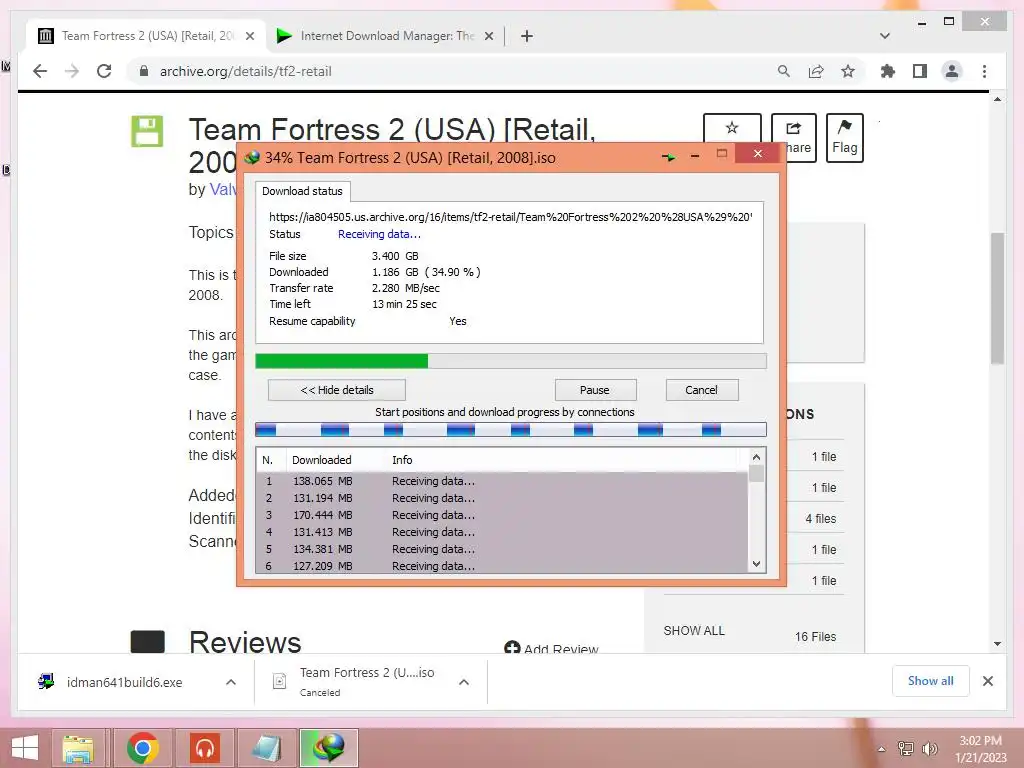The height and width of the screenshot is (768, 1024).
Task: Click the address bar URL archive.org/details/tf2-retail
Action: [246, 71]
